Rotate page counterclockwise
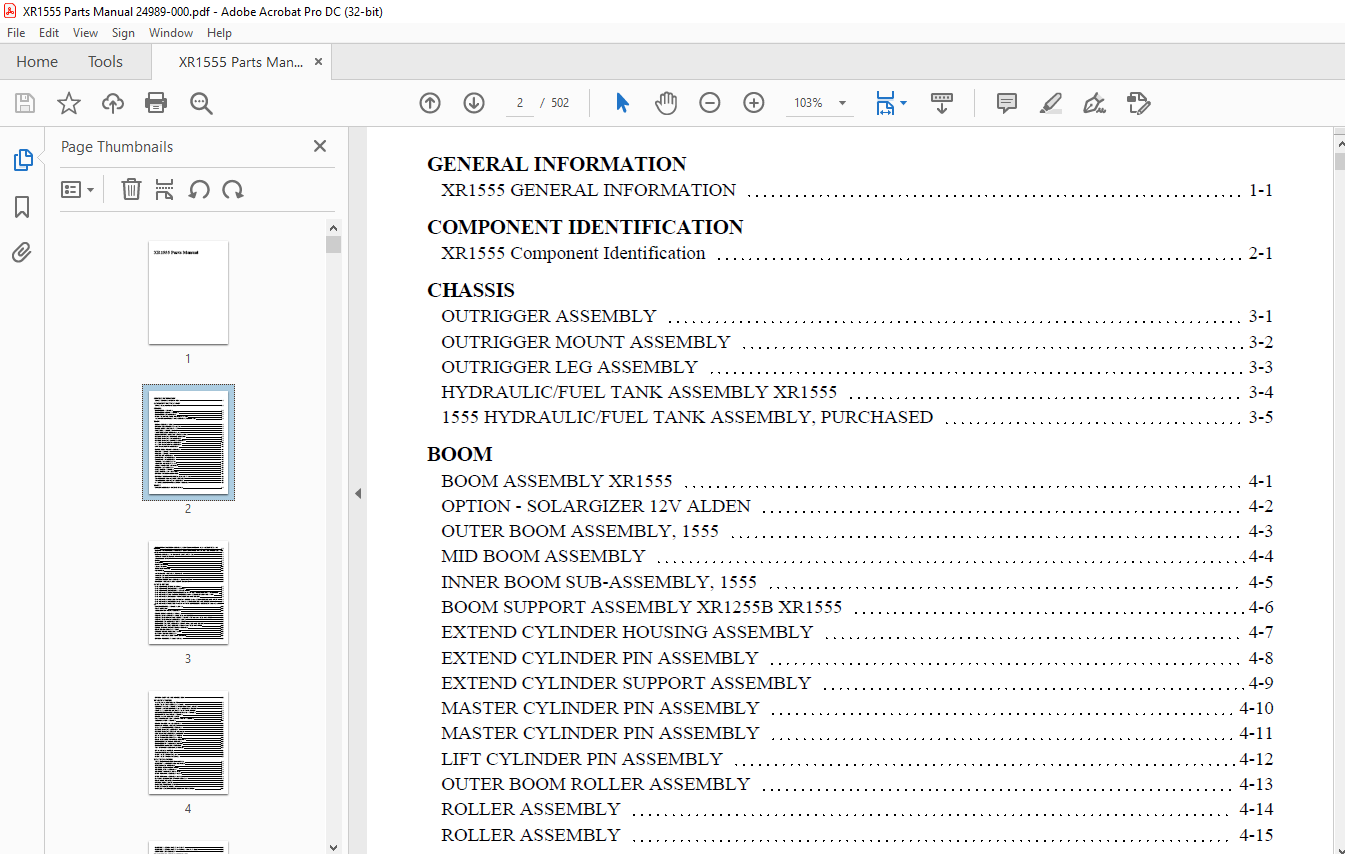Screen dimensions: 1345x854 [x=199, y=189]
